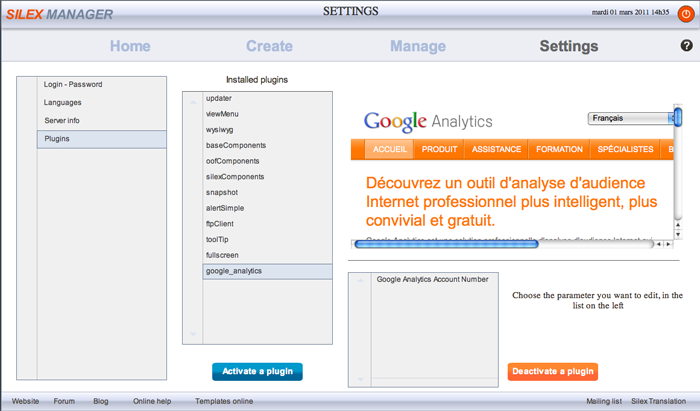Click the date and time text

click(x=630, y=12)
